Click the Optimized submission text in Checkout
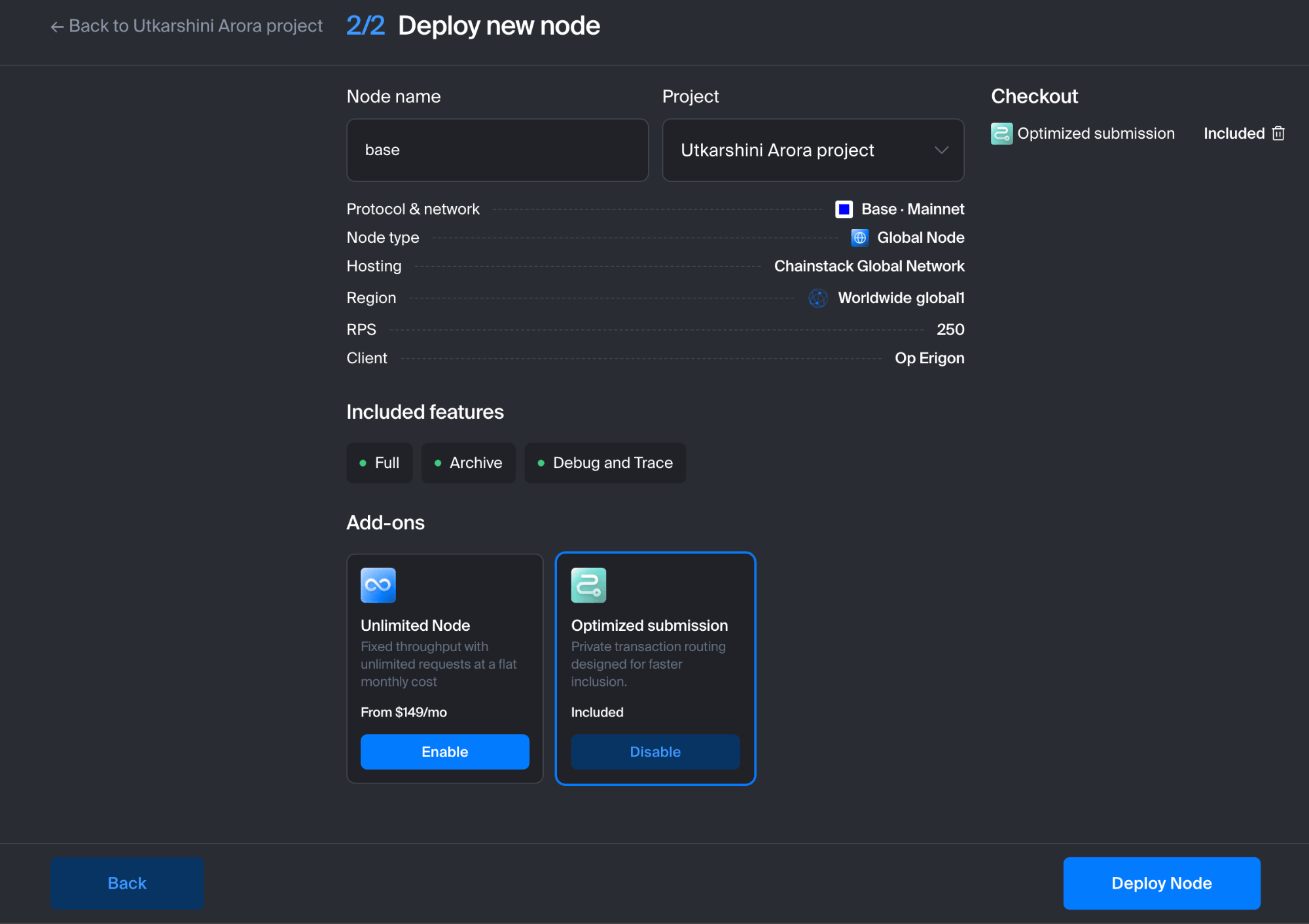Viewport: 1309px width, 924px height. (1096, 133)
